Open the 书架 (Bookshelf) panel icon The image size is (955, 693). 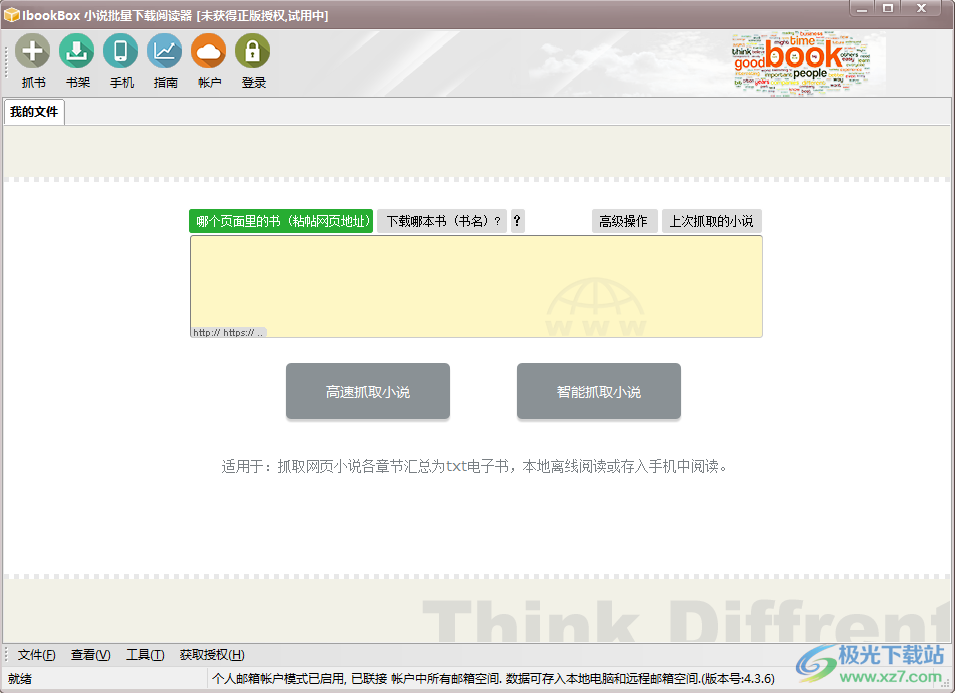[x=77, y=52]
